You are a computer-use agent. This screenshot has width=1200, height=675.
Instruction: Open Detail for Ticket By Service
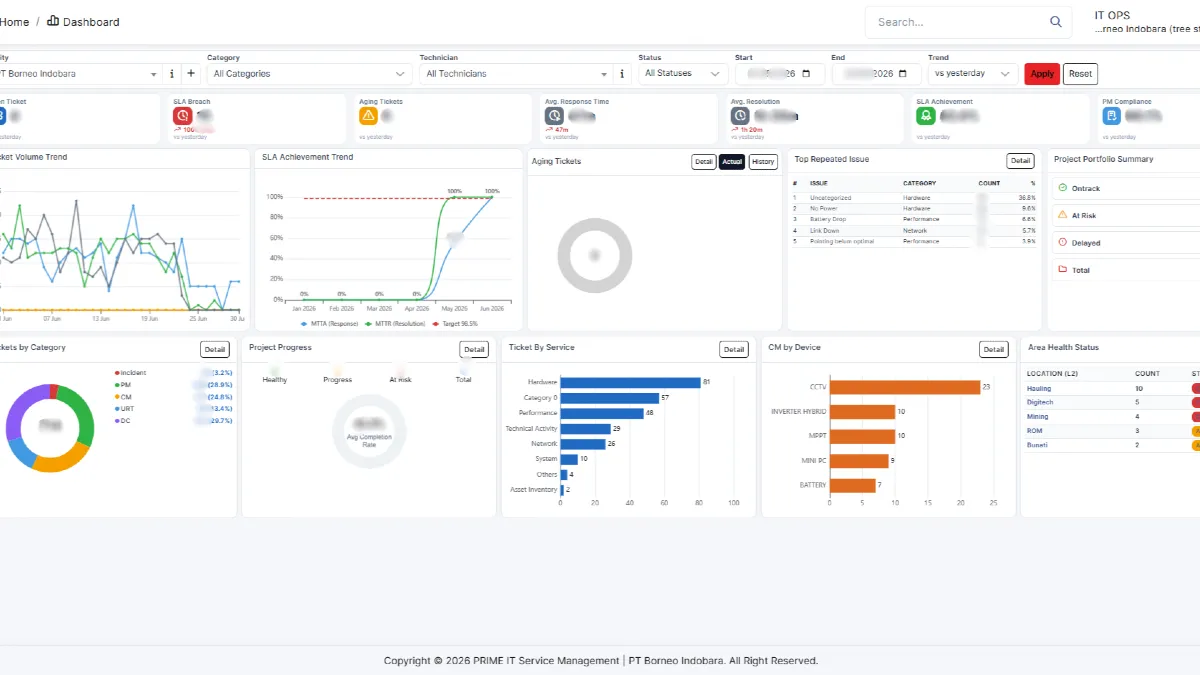click(x=734, y=349)
